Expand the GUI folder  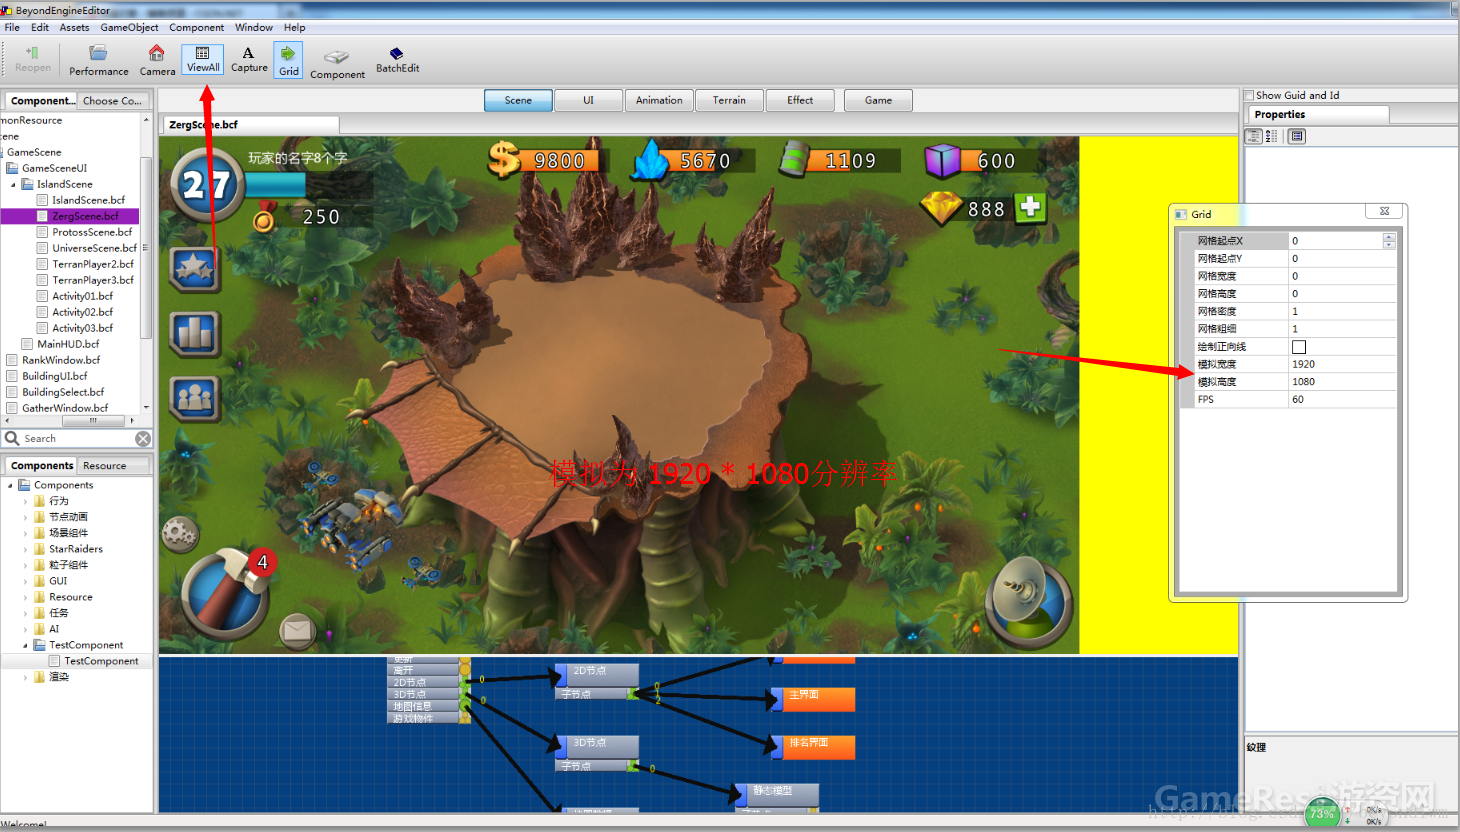[26, 581]
